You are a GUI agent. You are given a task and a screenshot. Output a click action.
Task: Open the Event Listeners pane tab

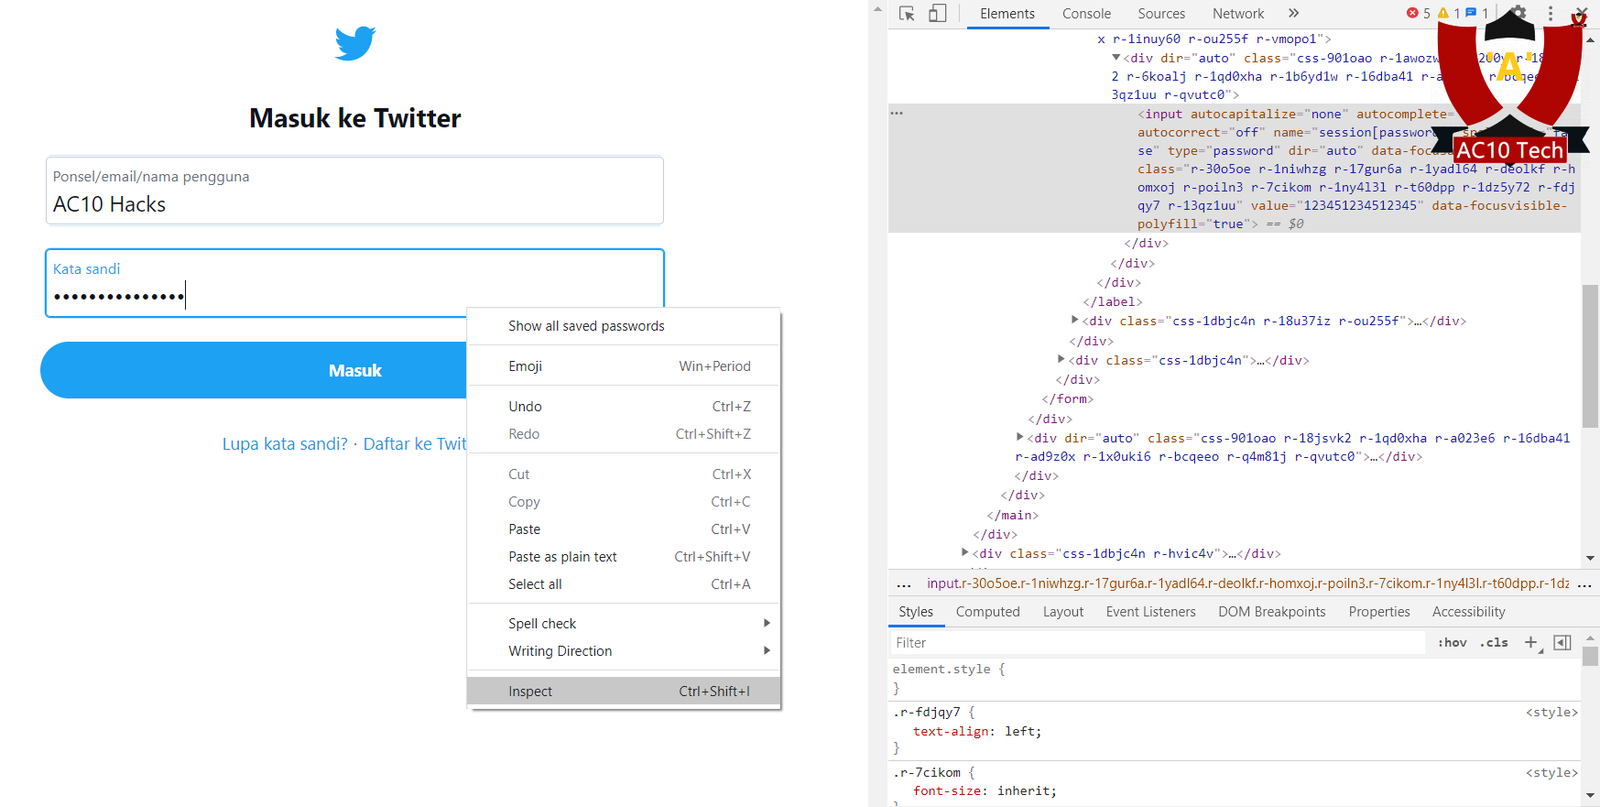pyautogui.click(x=1151, y=612)
